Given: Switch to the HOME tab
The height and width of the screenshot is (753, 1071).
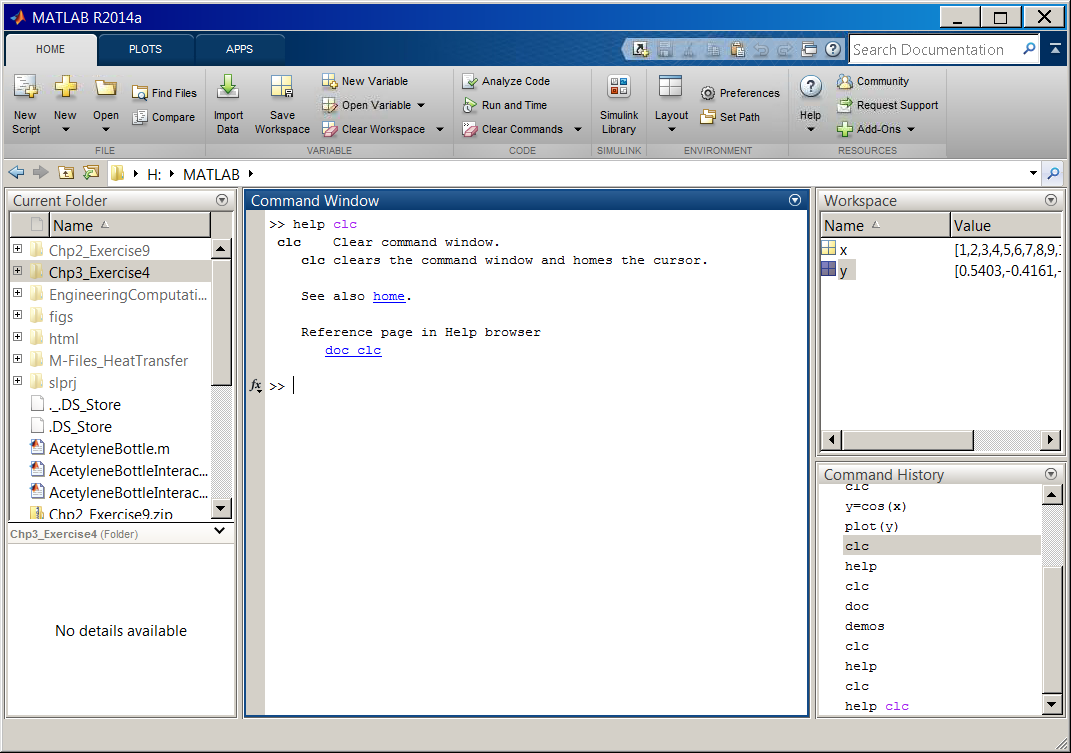Looking at the screenshot, I should pyautogui.click(x=51, y=49).
